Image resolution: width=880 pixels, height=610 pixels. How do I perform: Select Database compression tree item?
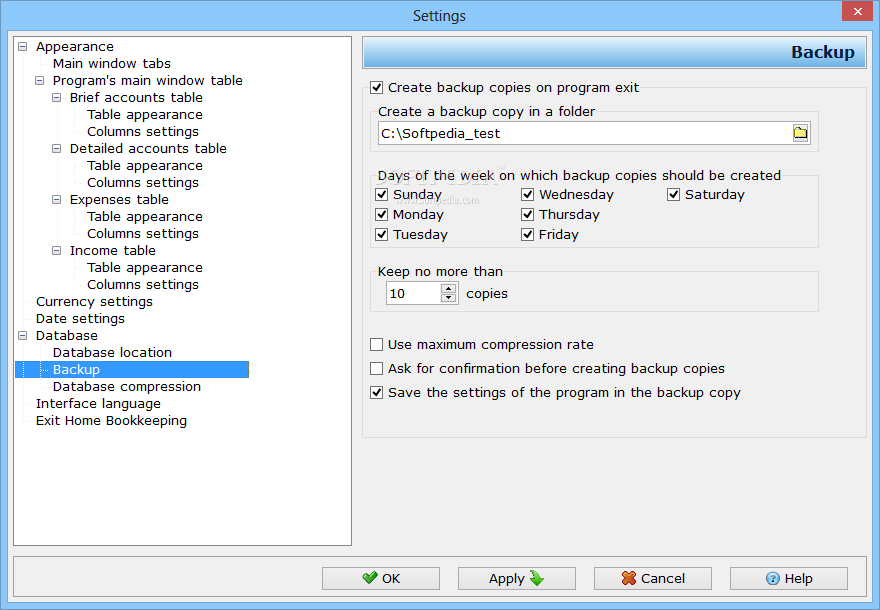tap(127, 387)
